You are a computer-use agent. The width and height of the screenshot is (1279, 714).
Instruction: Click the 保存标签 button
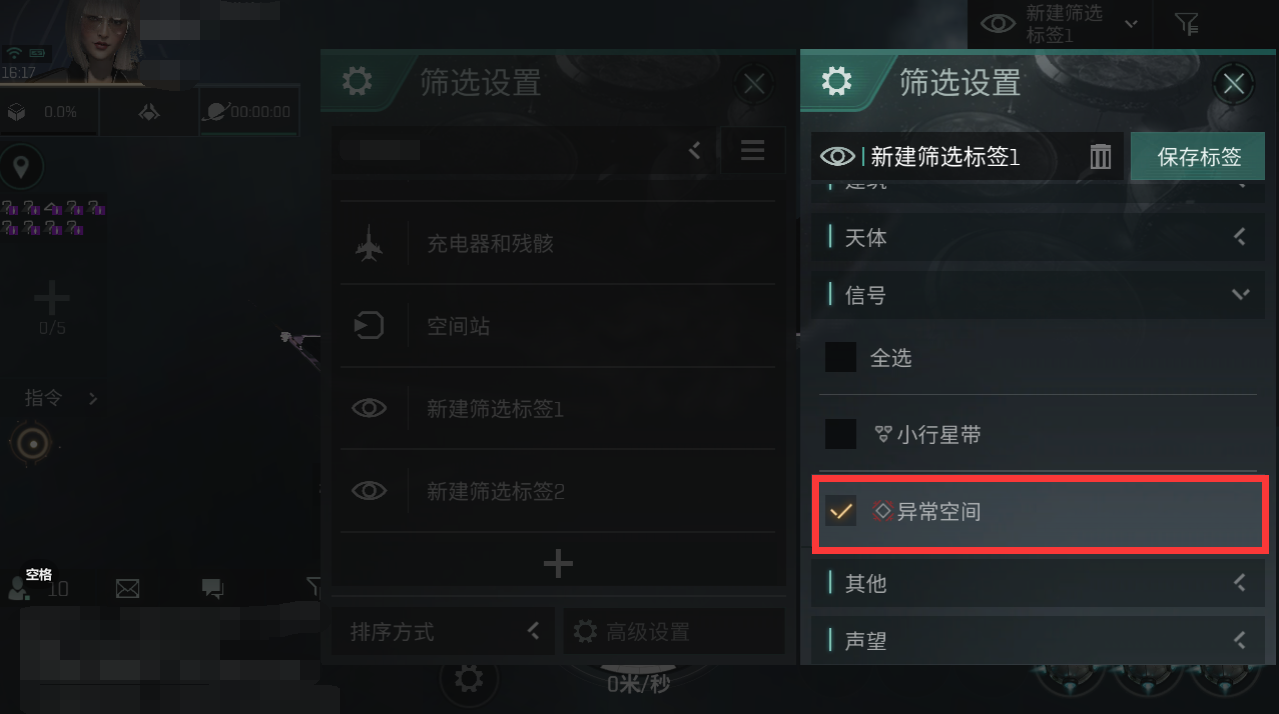pyautogui.click(x=1198, y=156)
